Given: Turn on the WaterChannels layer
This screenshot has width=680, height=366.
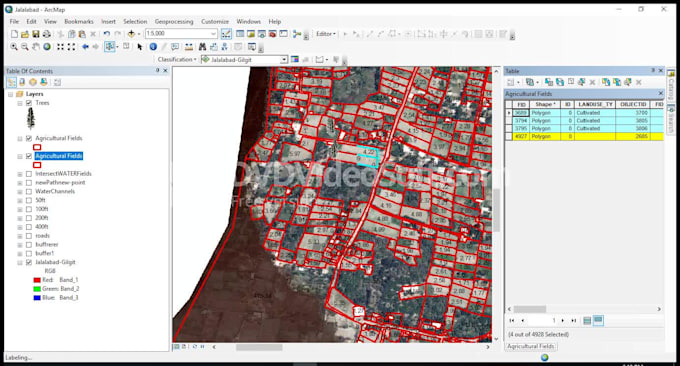Looking at the screenshot, I should (x=29, y=192).
